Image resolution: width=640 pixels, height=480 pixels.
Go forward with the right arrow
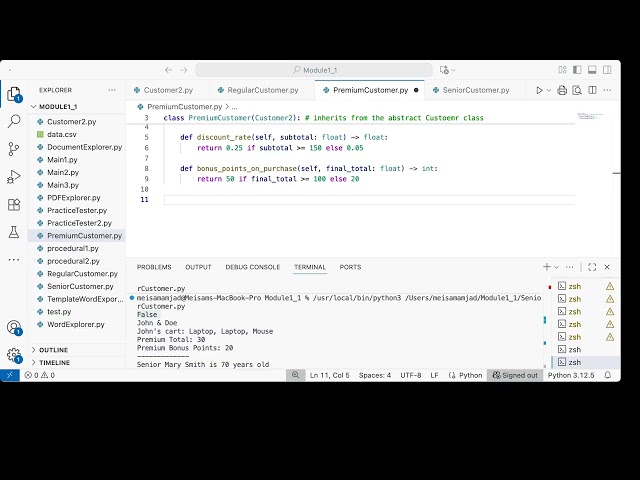184,70
